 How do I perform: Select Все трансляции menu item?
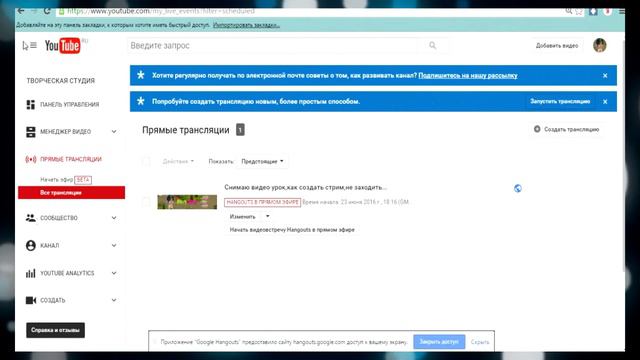[71, 193]
